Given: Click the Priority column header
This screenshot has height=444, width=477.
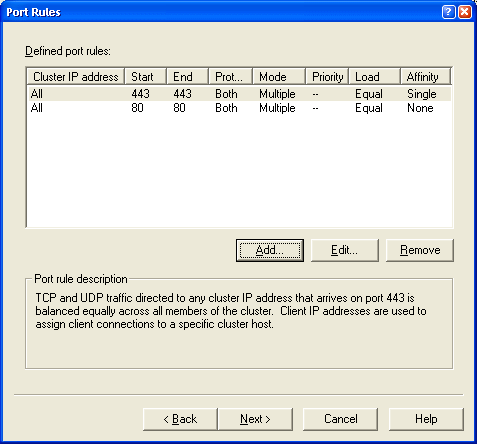Looking at the screenshot, I should 327,77.
